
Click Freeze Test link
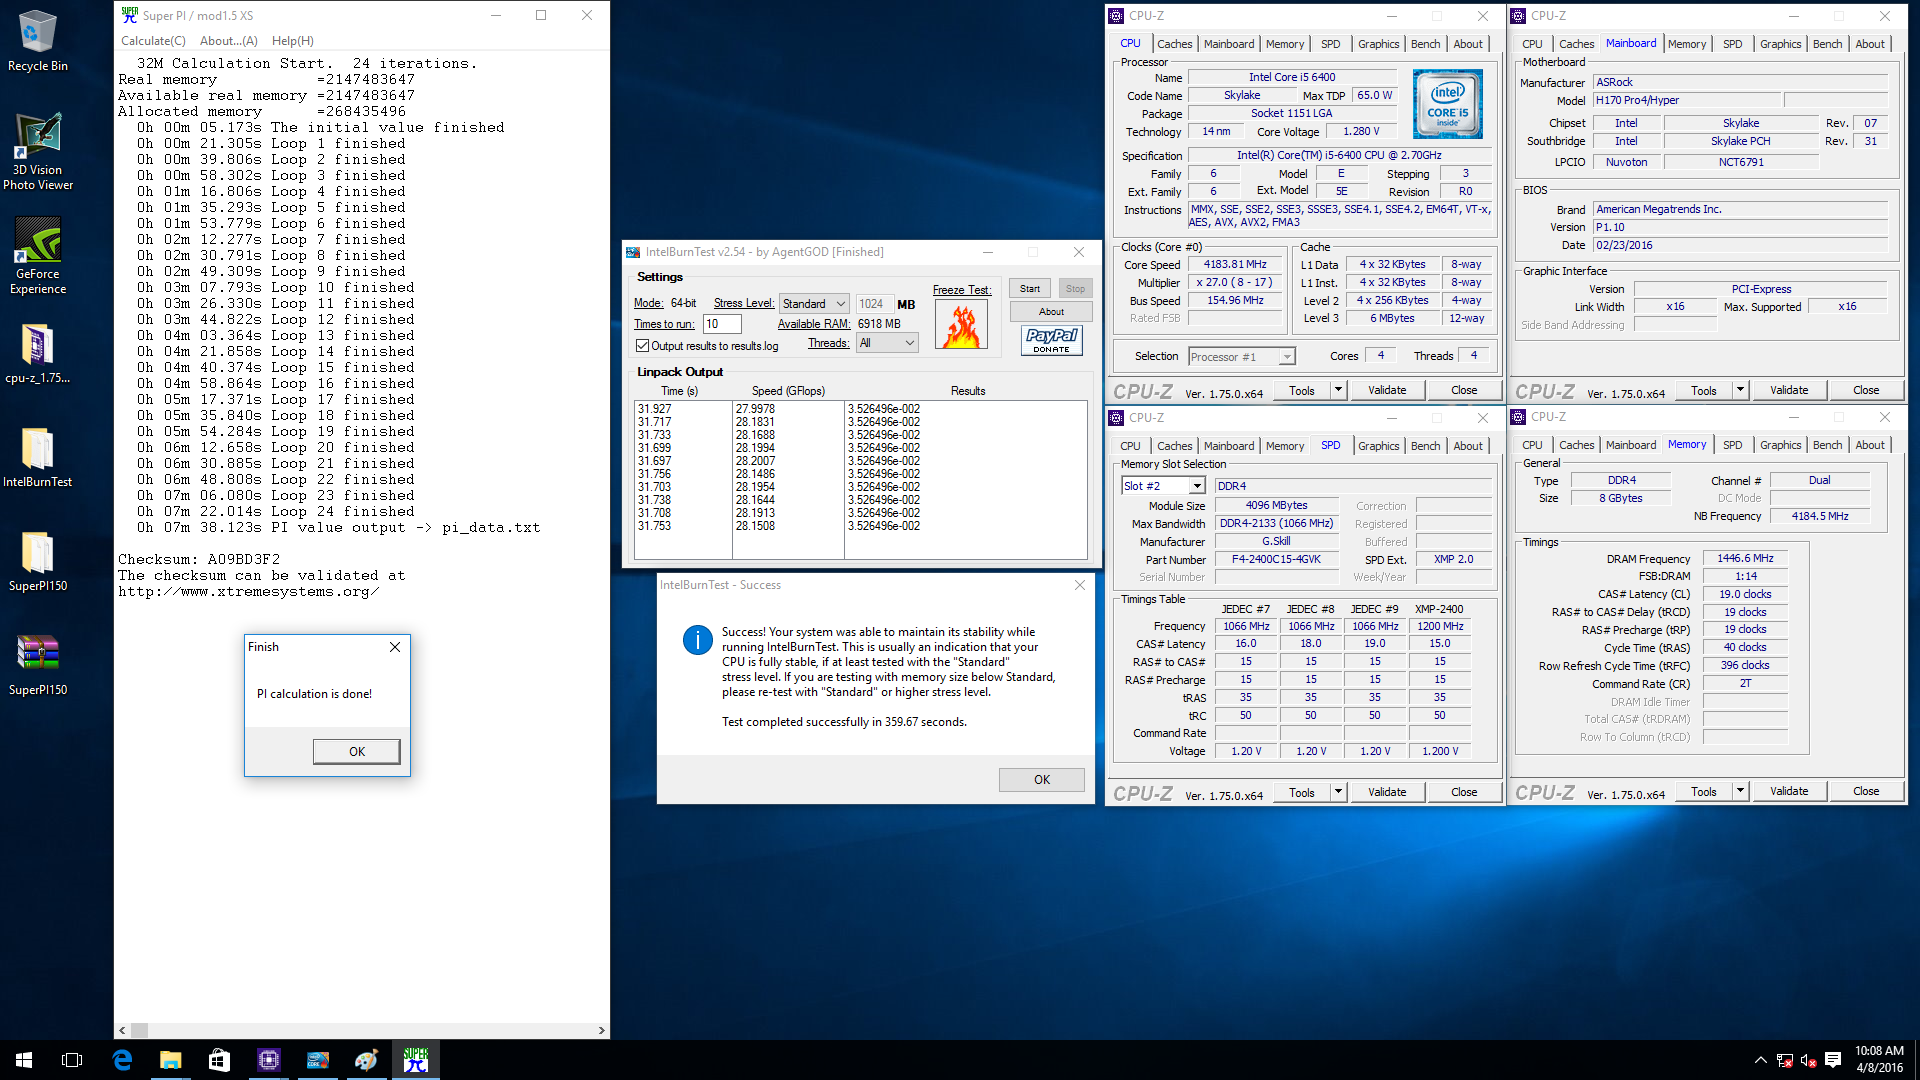click(961, 290)
